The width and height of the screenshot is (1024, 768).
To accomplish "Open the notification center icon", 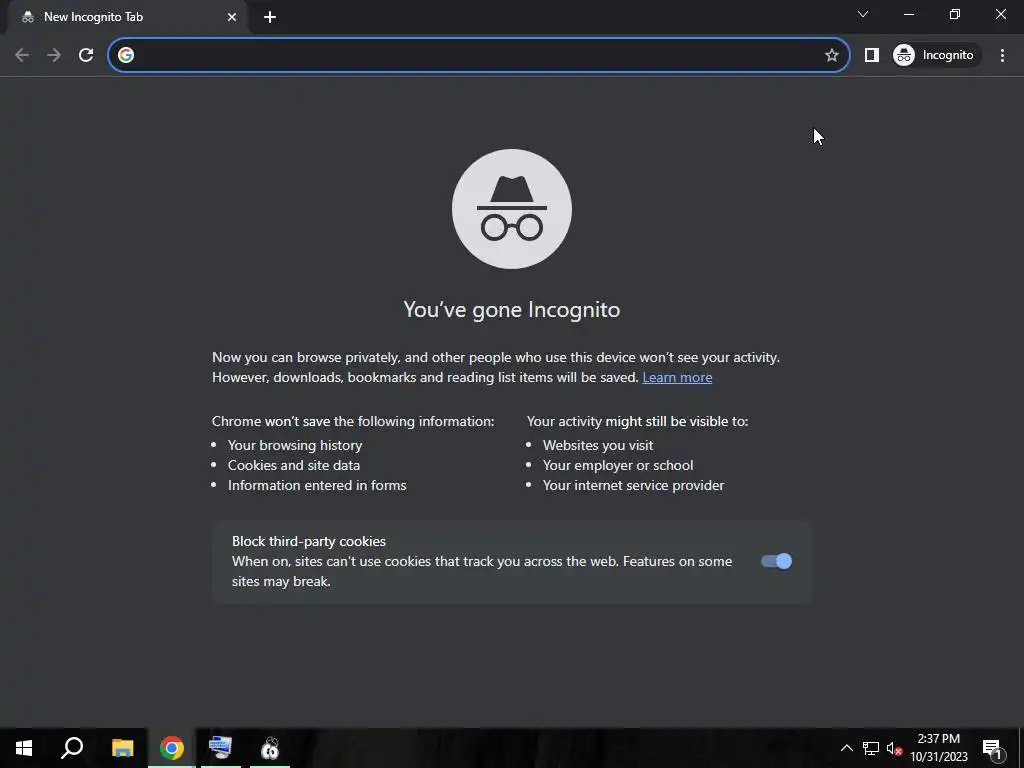I will tap(992, 748).
